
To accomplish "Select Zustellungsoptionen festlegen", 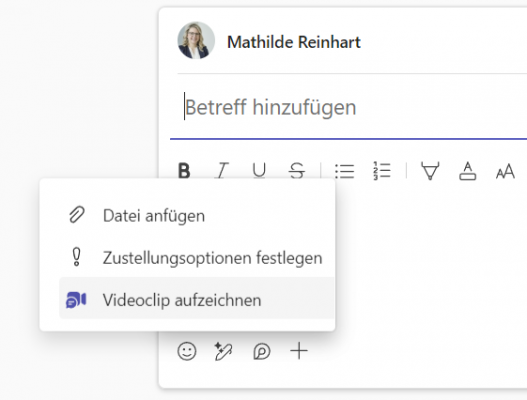I will click(x=197, y=258).
